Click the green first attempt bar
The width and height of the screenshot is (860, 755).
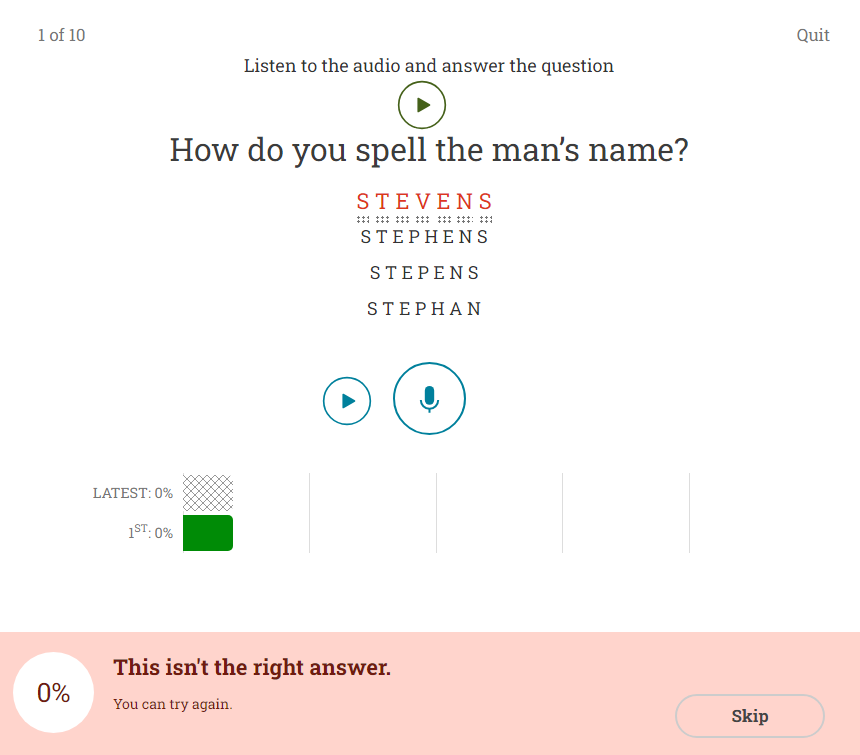coord(208,533)
